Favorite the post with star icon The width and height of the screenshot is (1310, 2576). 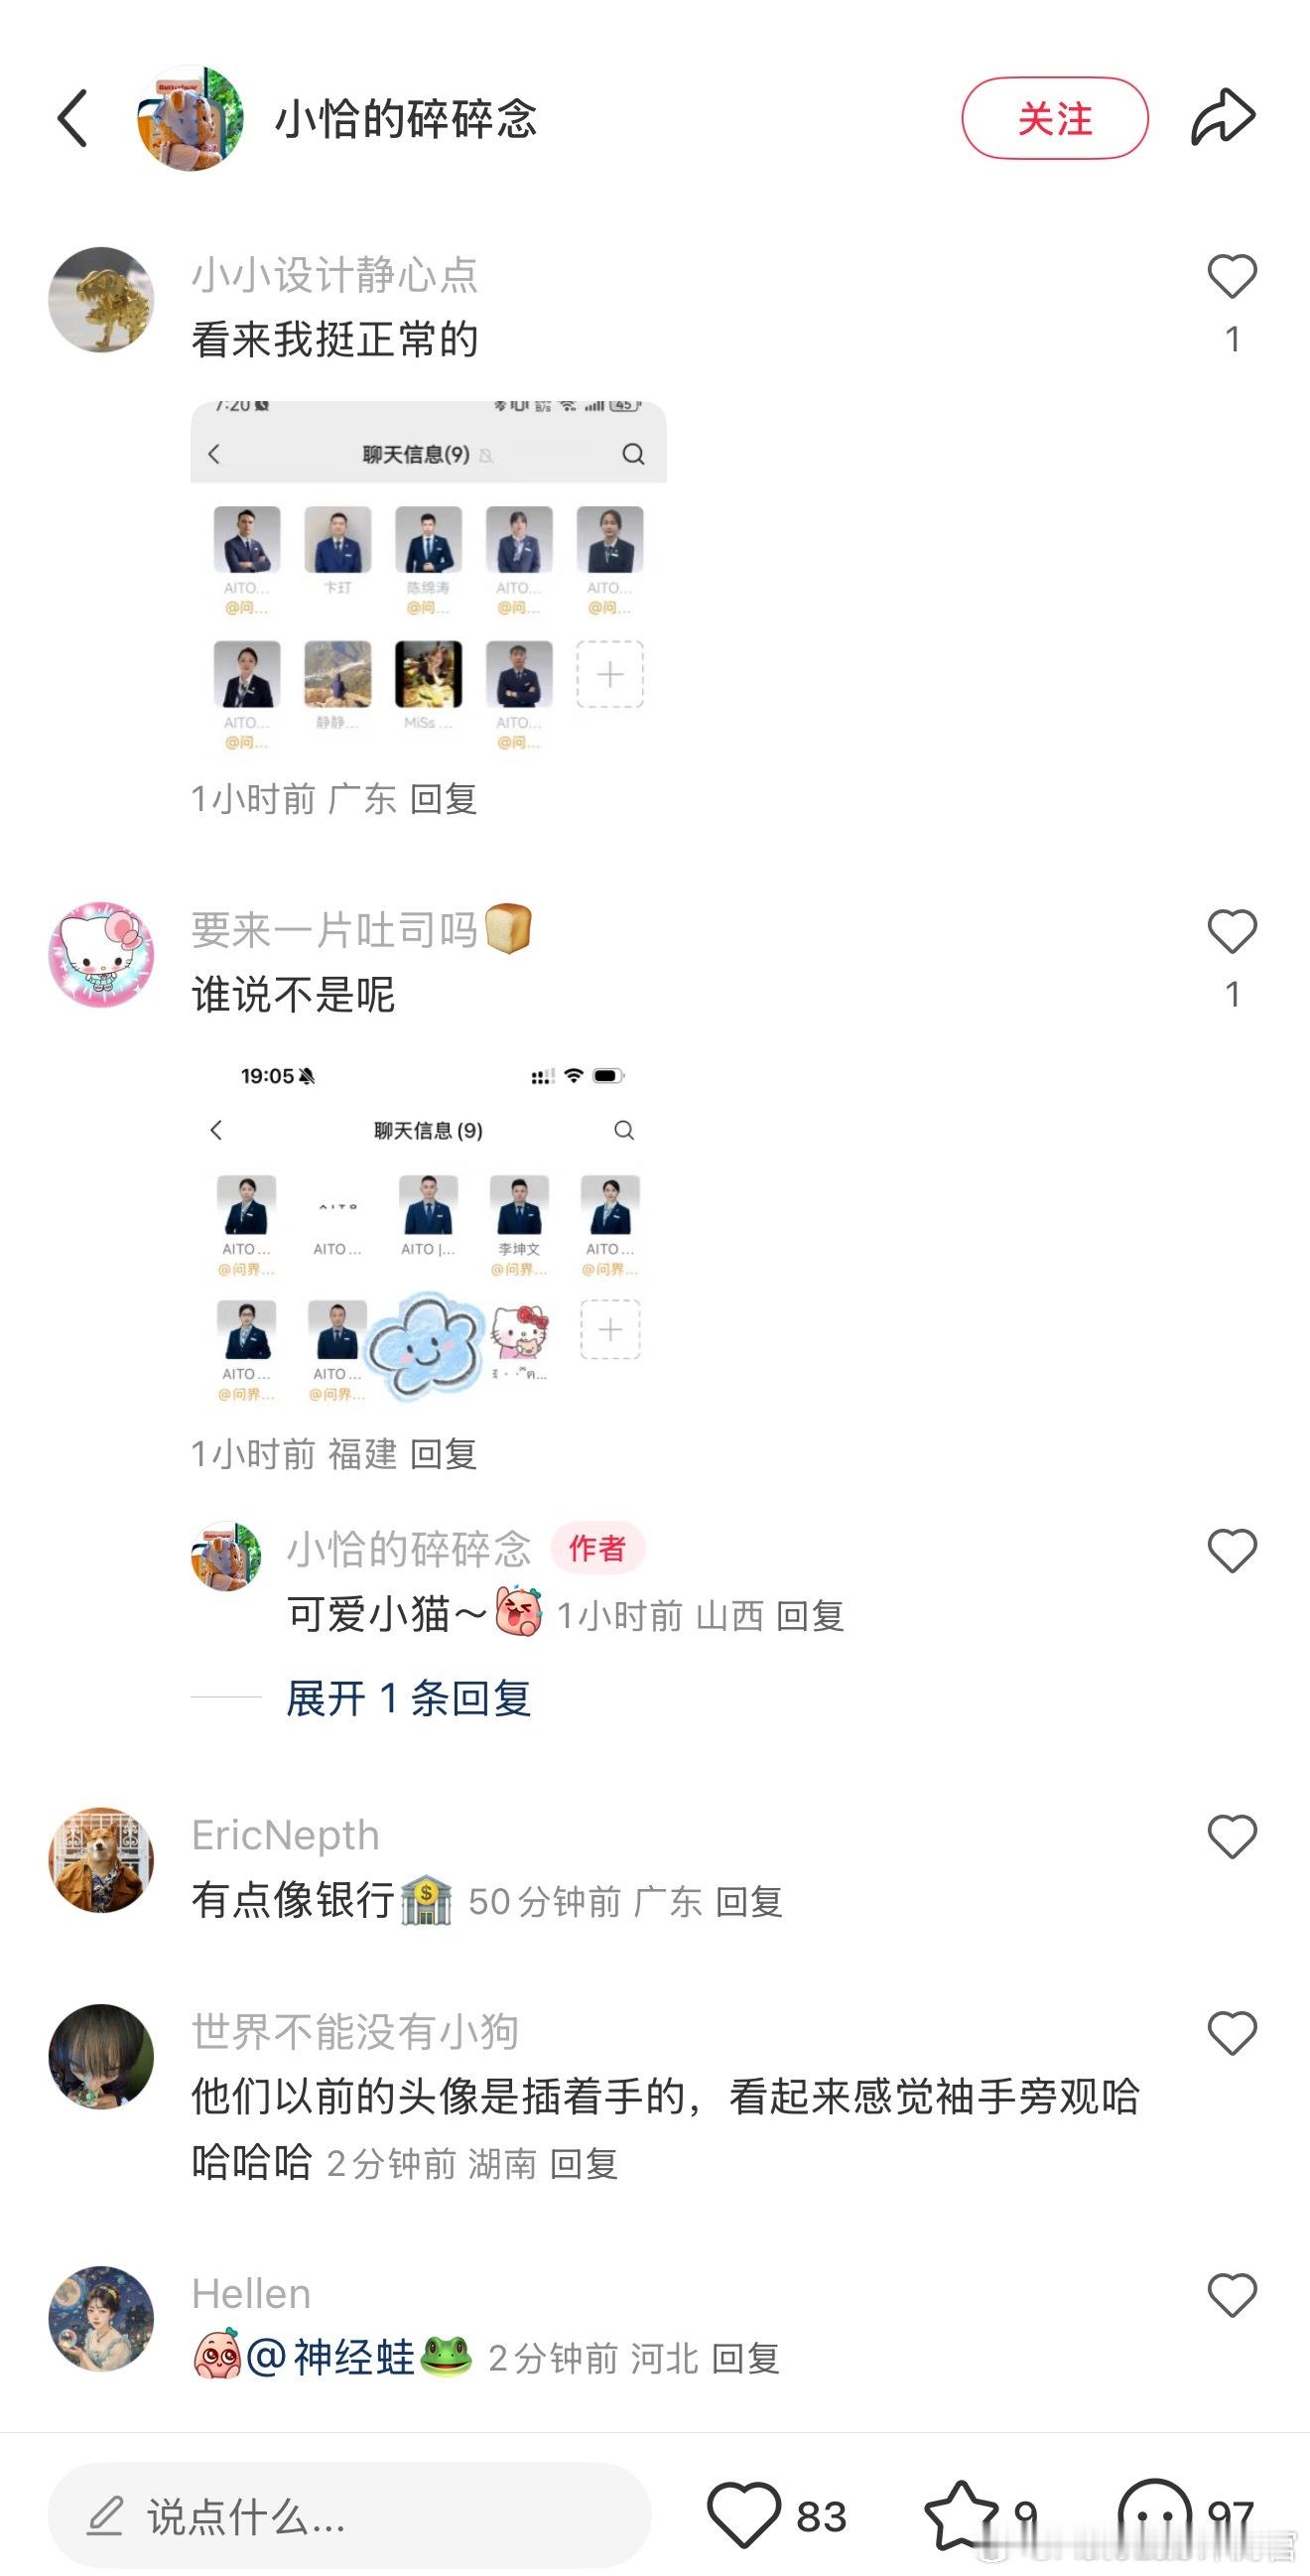[x=961, y=2515]
